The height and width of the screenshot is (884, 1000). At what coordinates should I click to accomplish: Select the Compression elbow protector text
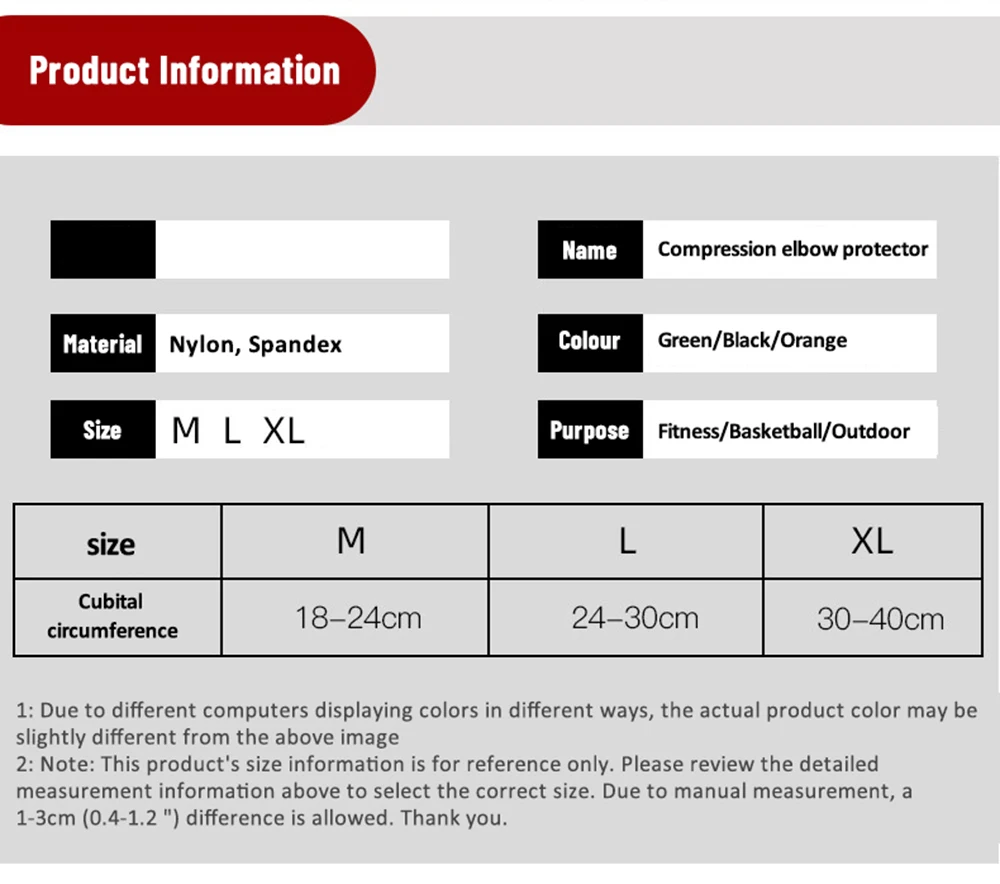tap(792, 250)
